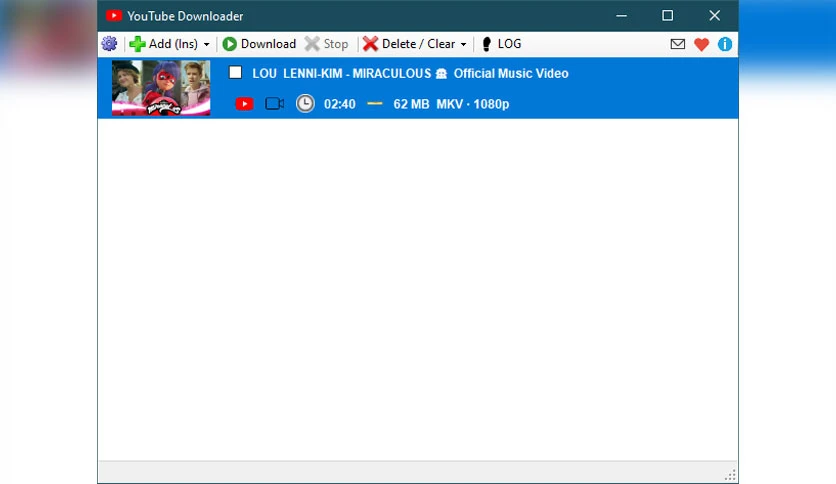Click the Miraculous video thumbnail
Image resolution: width=836 pixels, height=484 pixels.
click(x=161, y=88)
